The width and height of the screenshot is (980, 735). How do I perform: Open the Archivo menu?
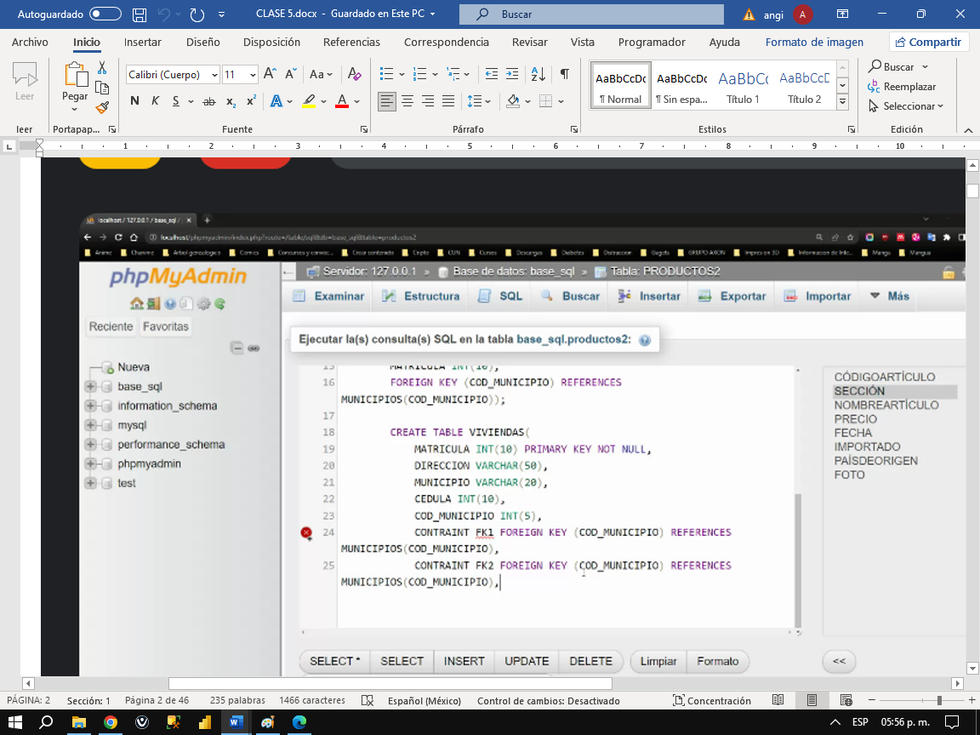29,42
